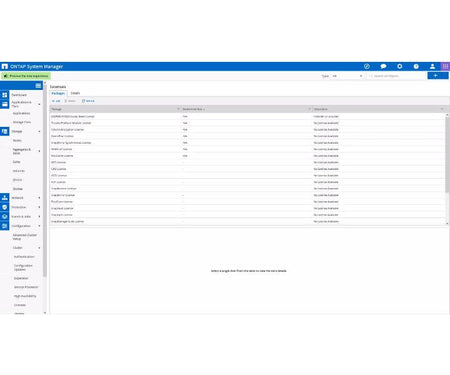This screenshot has height=375, width=450.
Task: Collapse the sidebar with hamburger icon
Action: coord(38,86)
